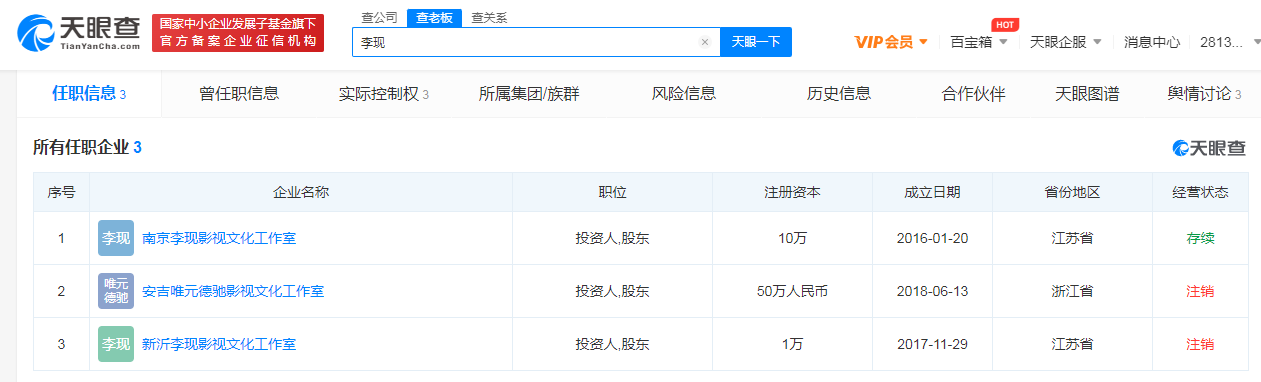The width and height of the screenshot is (1261, 382).
Task: Open the 实际控制权 tab
Action: (x=383, y=94)
